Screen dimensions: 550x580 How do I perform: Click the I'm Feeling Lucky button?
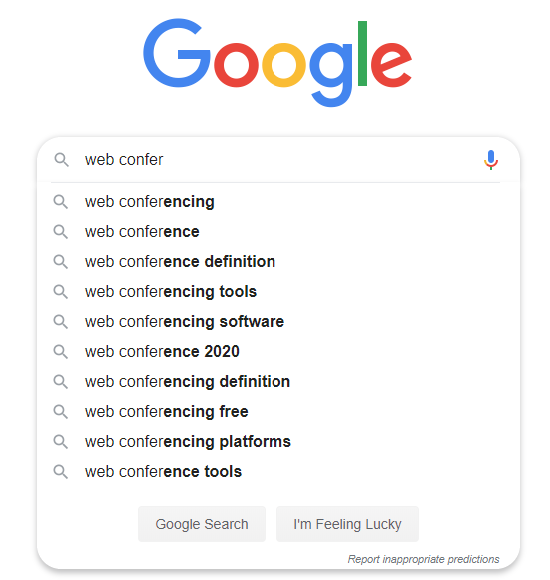[347, 524]
